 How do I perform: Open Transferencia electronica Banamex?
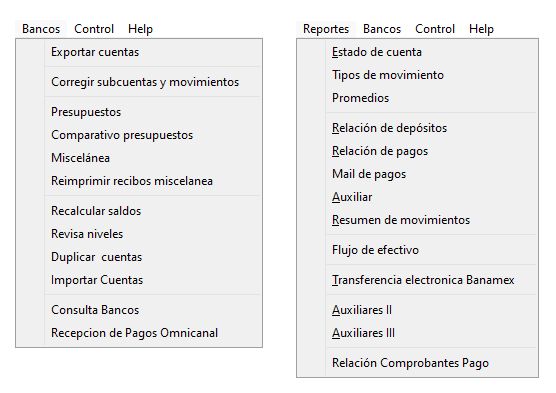pos(417,280)
